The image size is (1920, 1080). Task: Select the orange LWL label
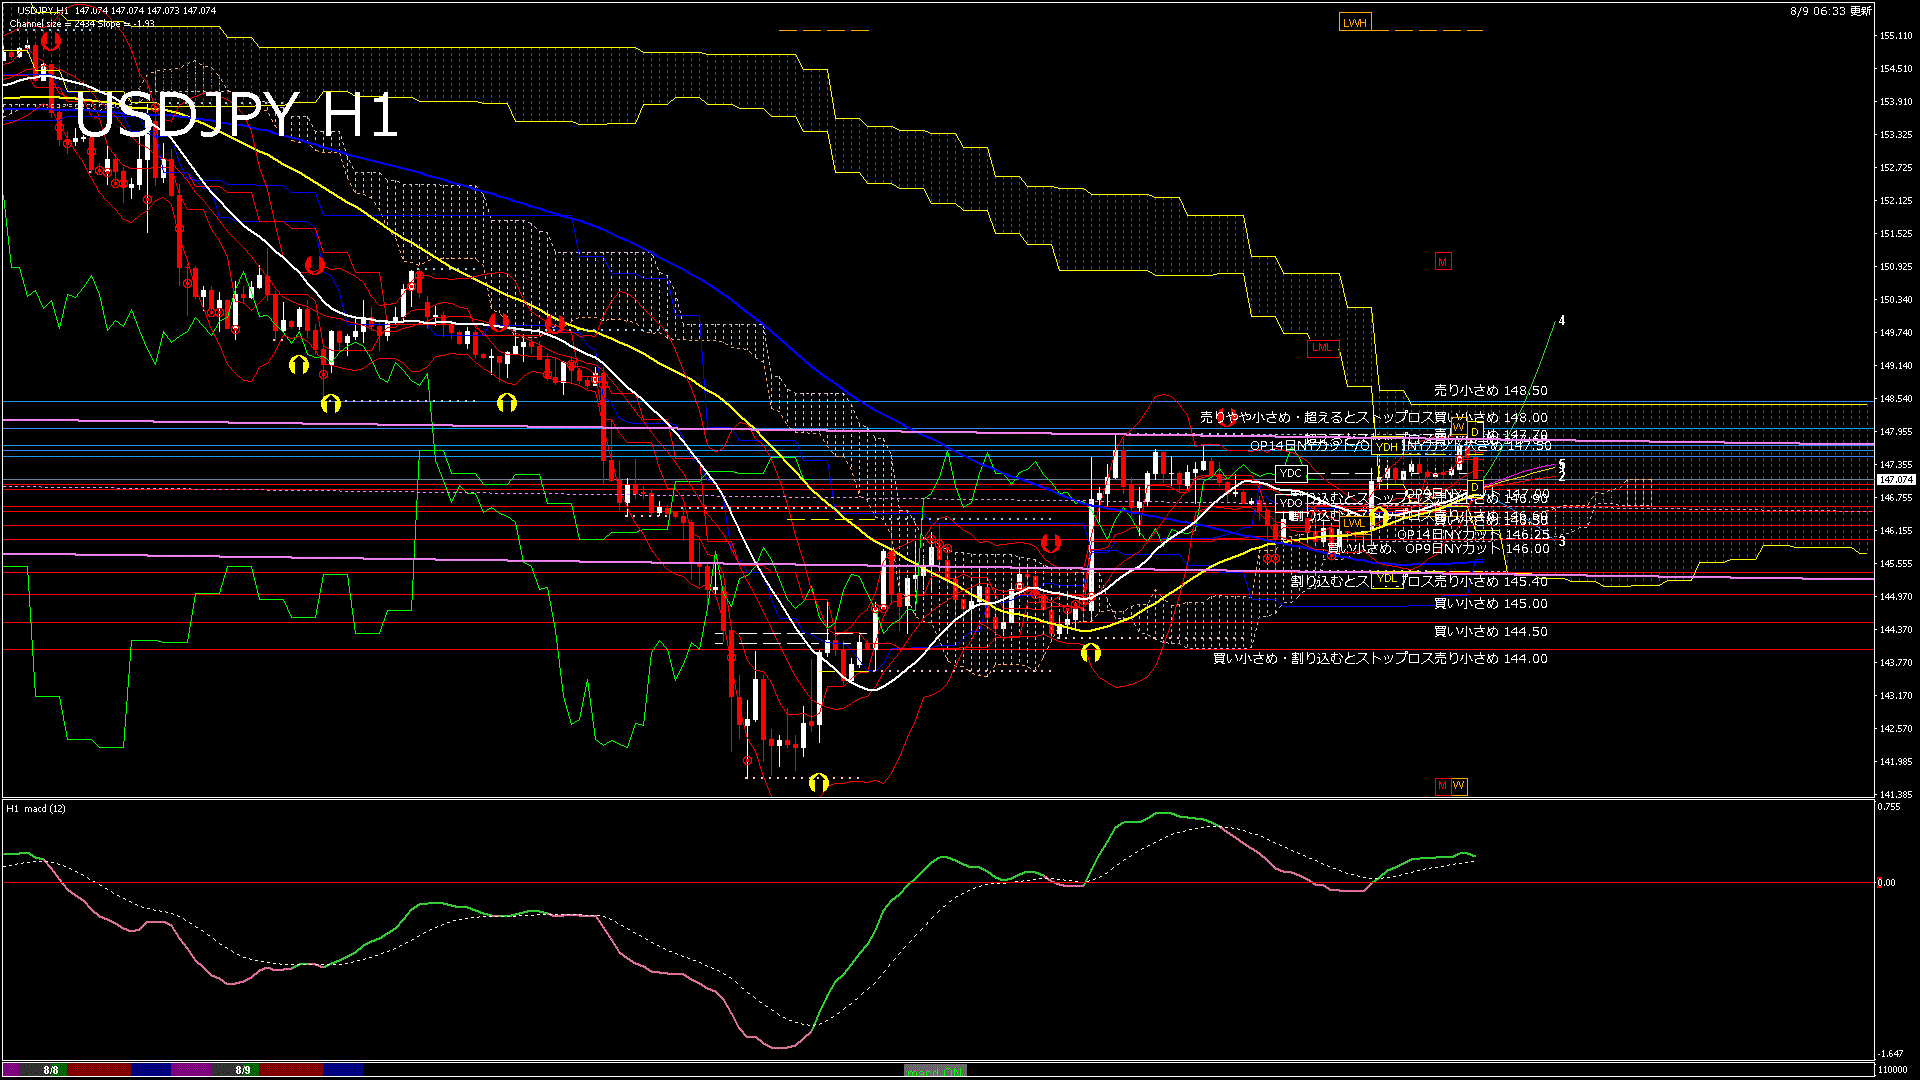pos(1354,523)
